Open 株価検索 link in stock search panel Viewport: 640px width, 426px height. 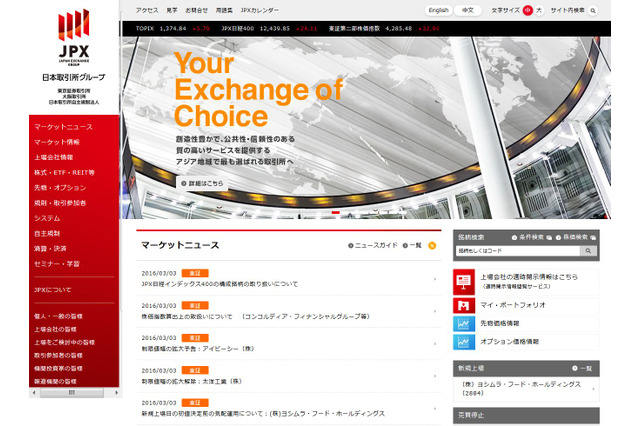click(x=577, y=237)
